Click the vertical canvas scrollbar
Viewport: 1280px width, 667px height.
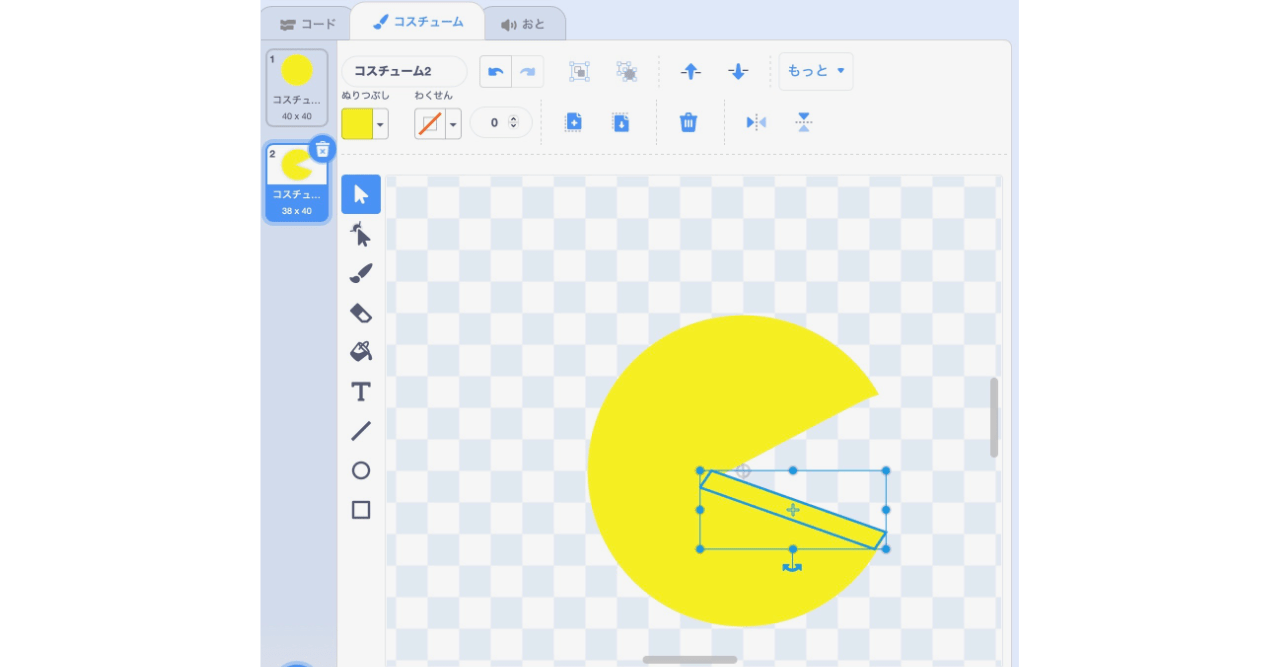click(994, 417)
